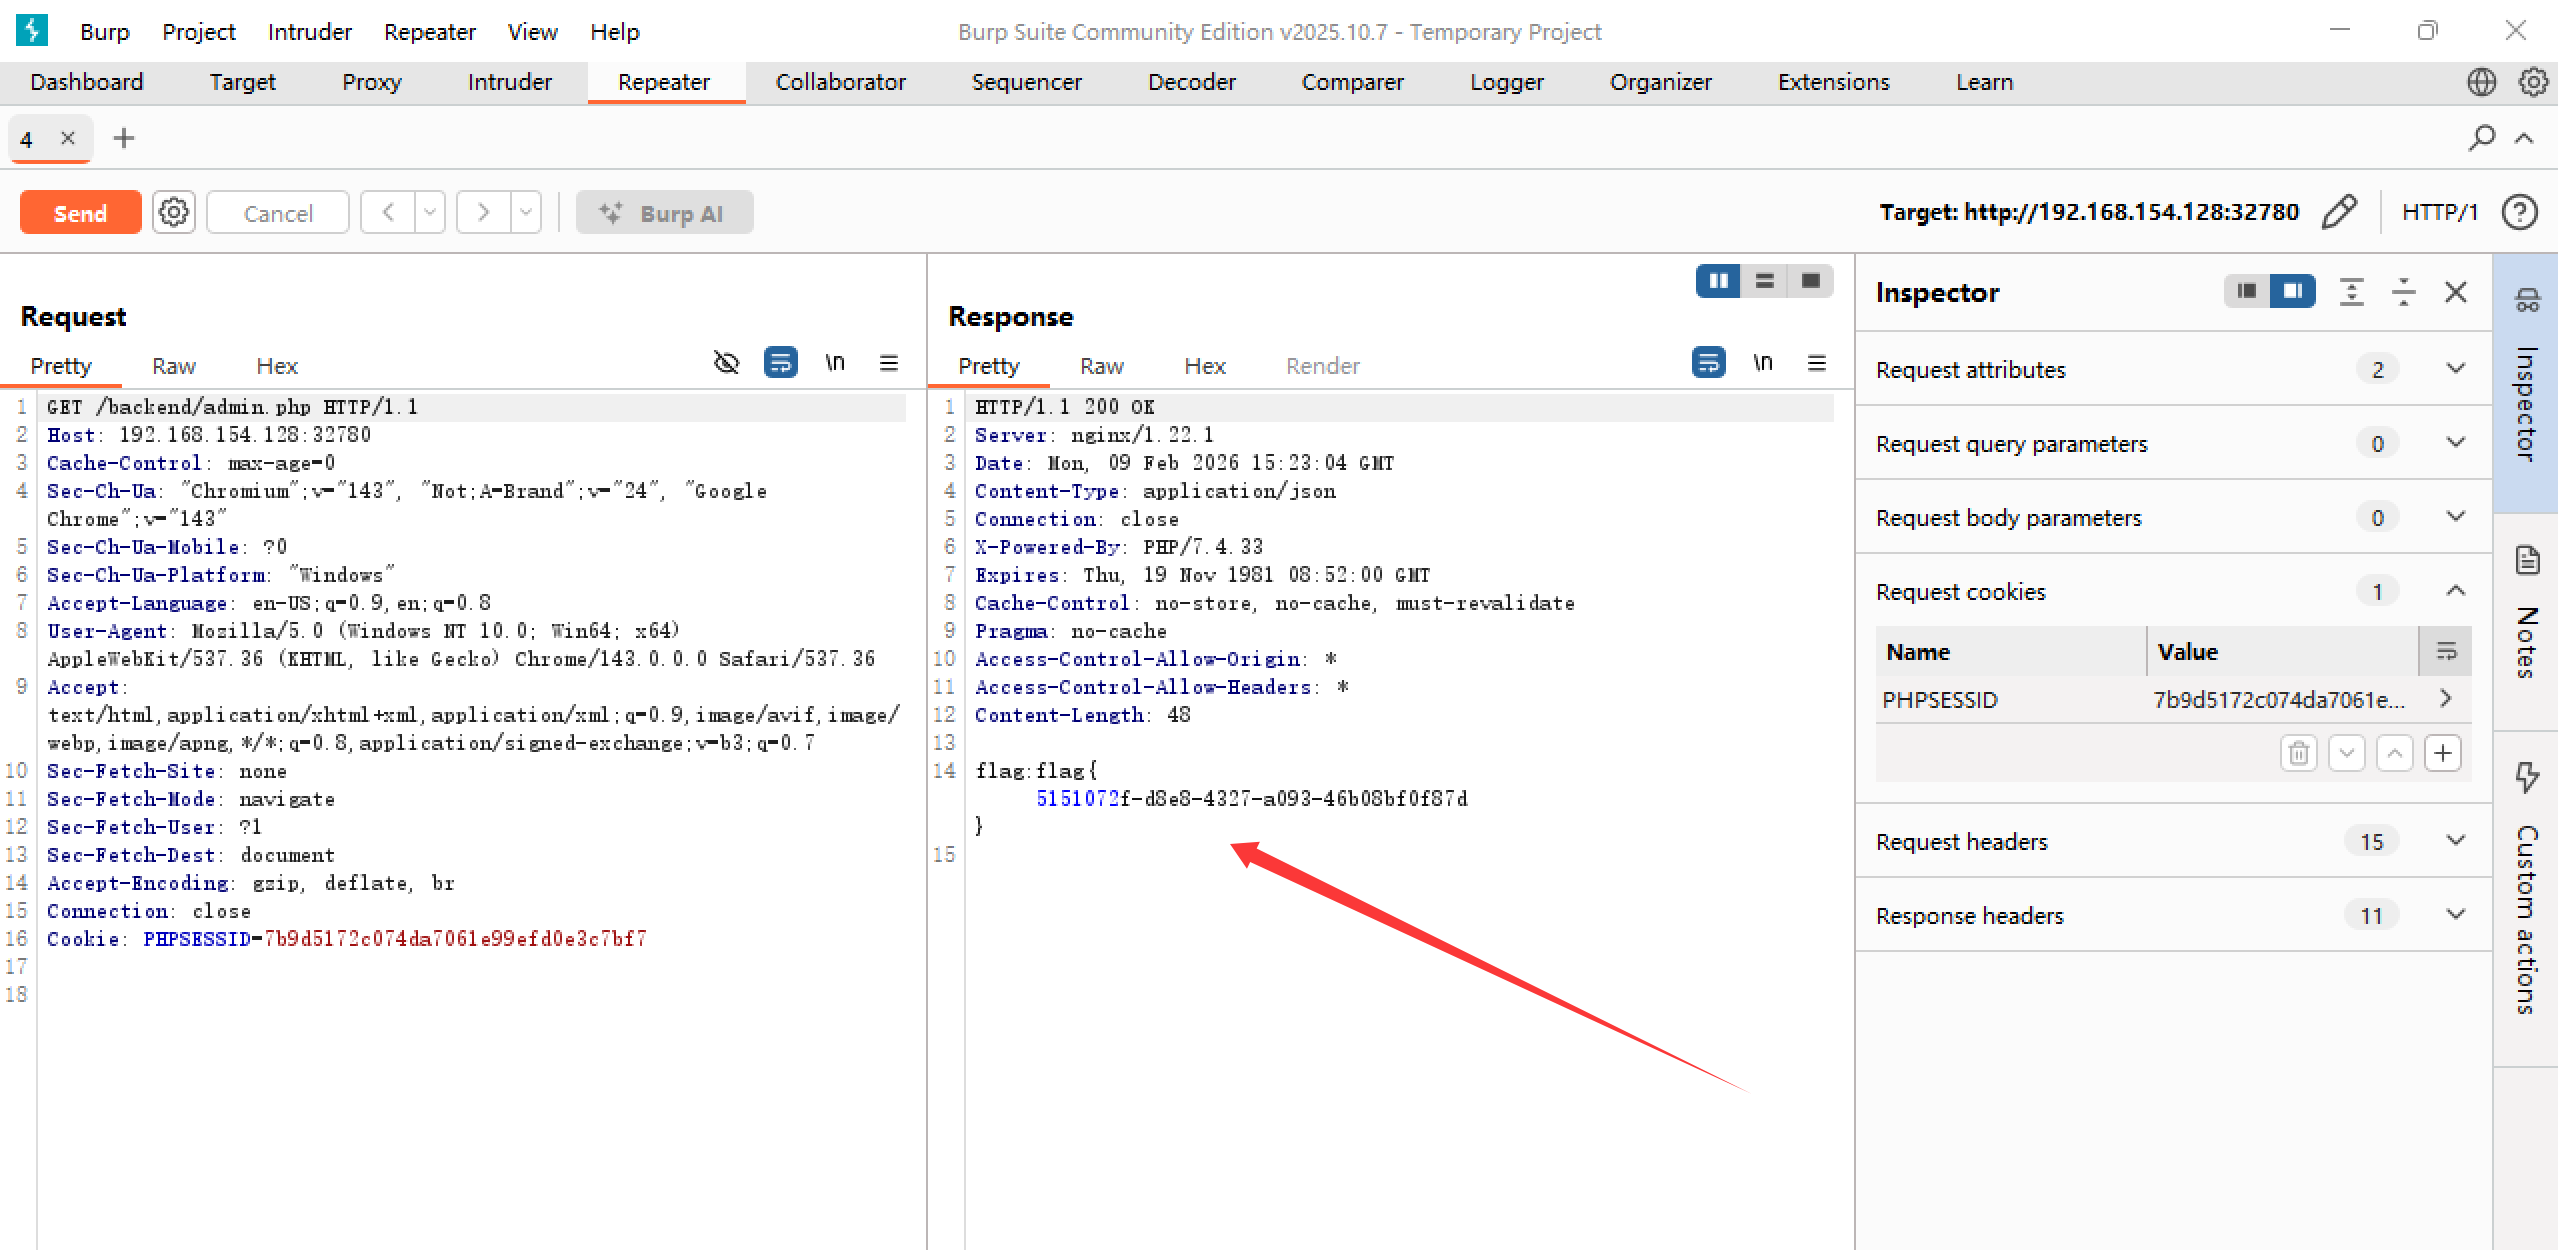Open the history back dropdown arrow
This screenshot has height=1250, width=2558.
(430, 213)
